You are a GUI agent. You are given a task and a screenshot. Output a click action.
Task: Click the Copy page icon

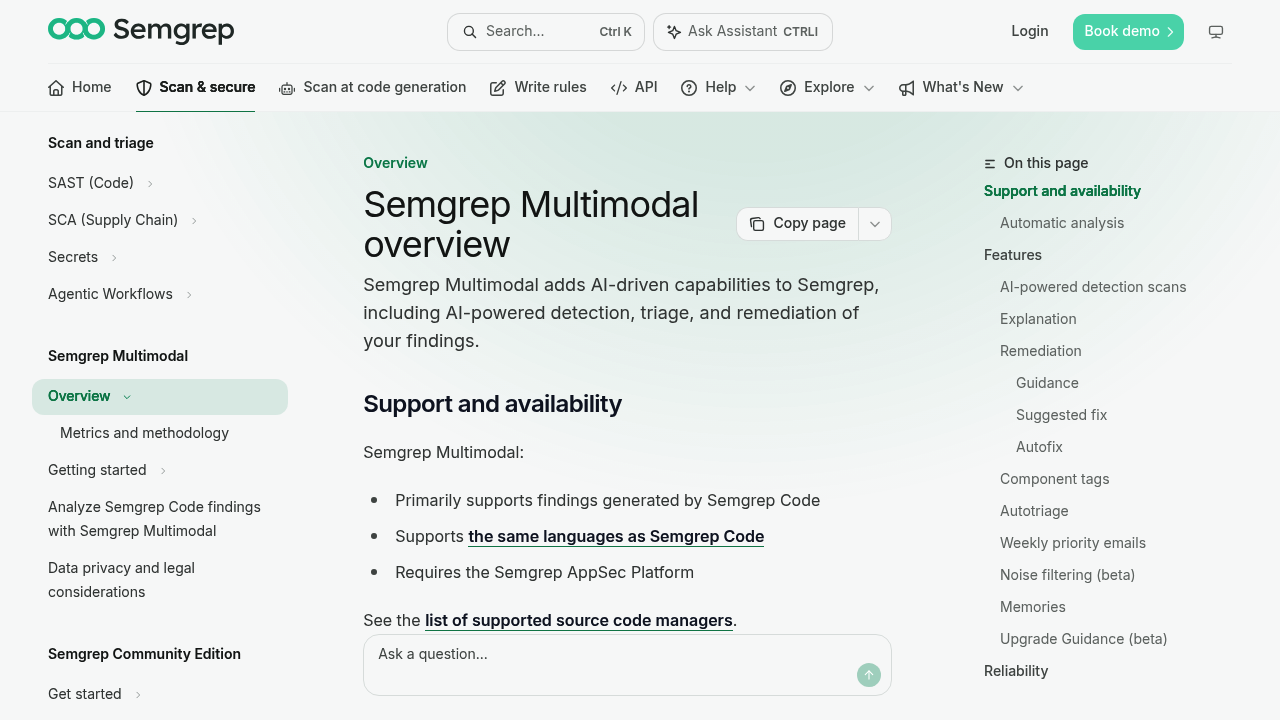click(x=757, y=224)
